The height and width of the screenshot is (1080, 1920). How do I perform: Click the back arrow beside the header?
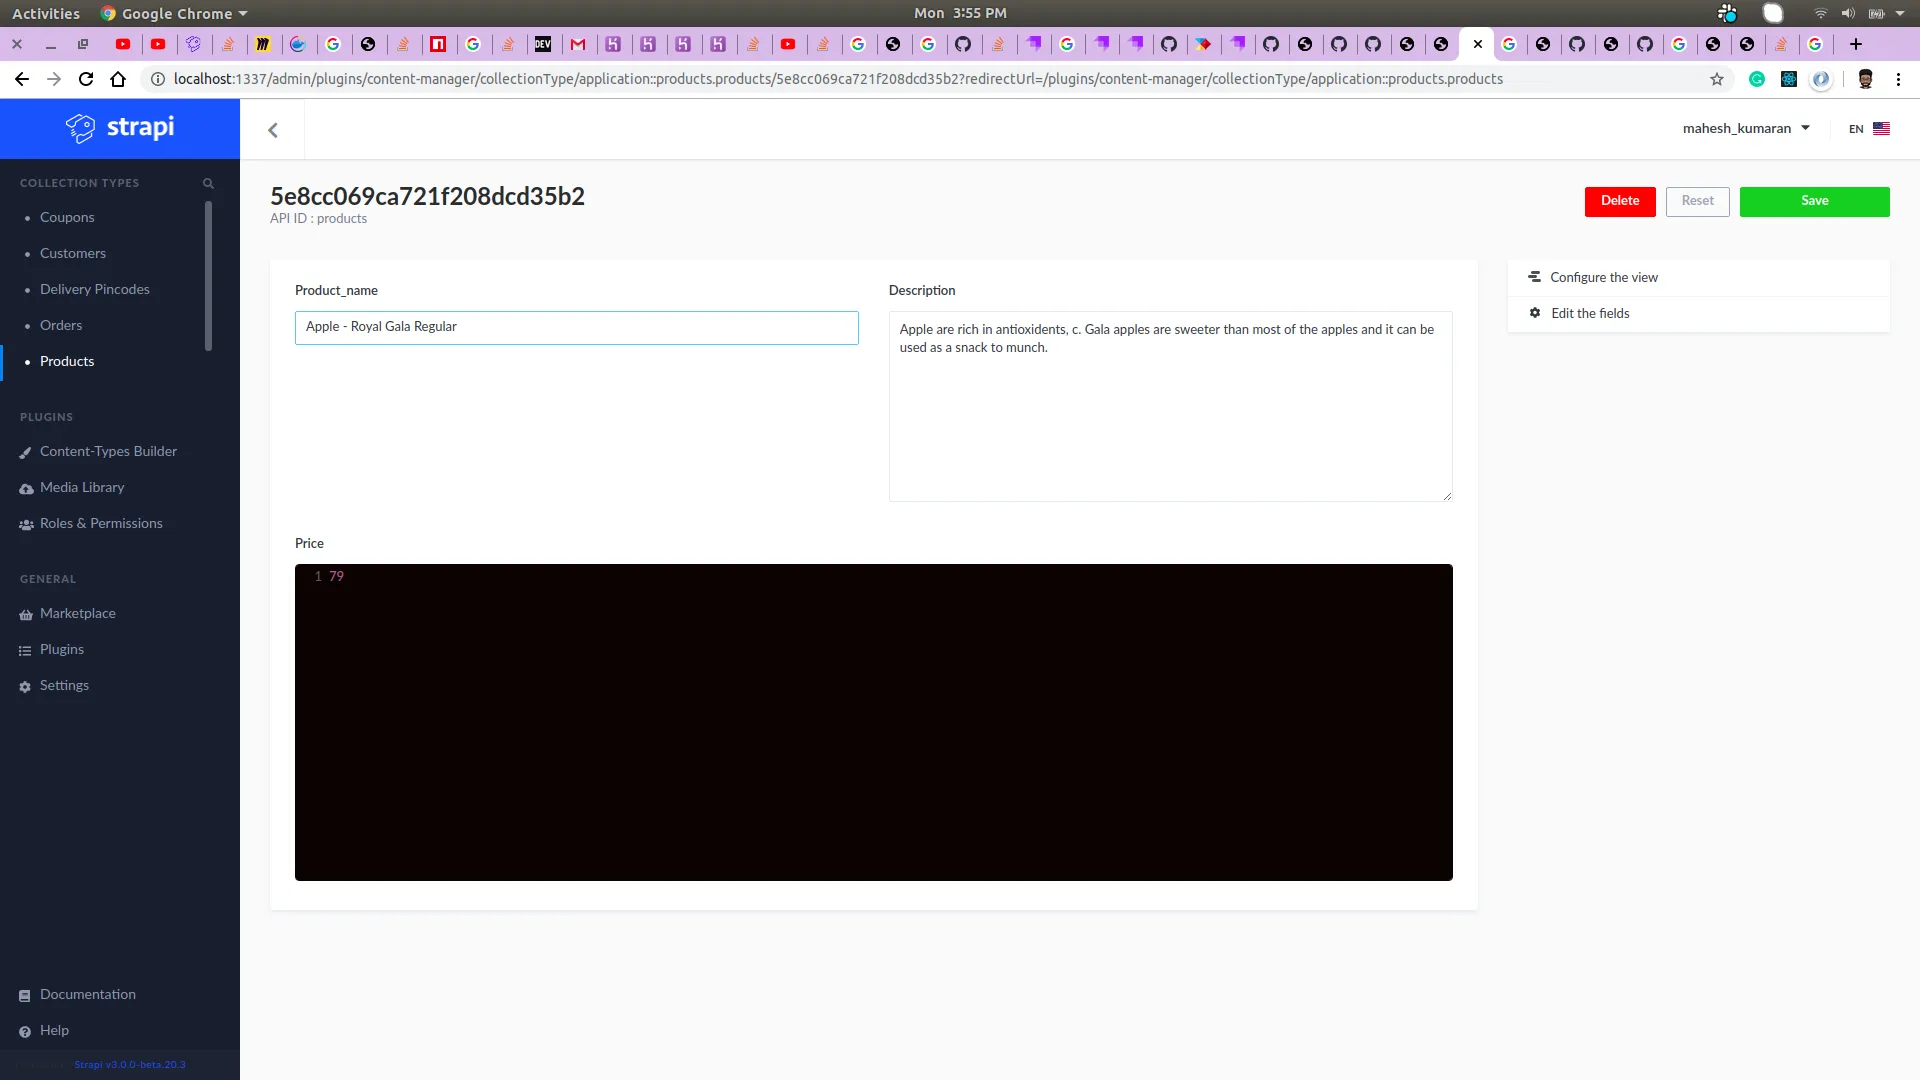[273, 130]
